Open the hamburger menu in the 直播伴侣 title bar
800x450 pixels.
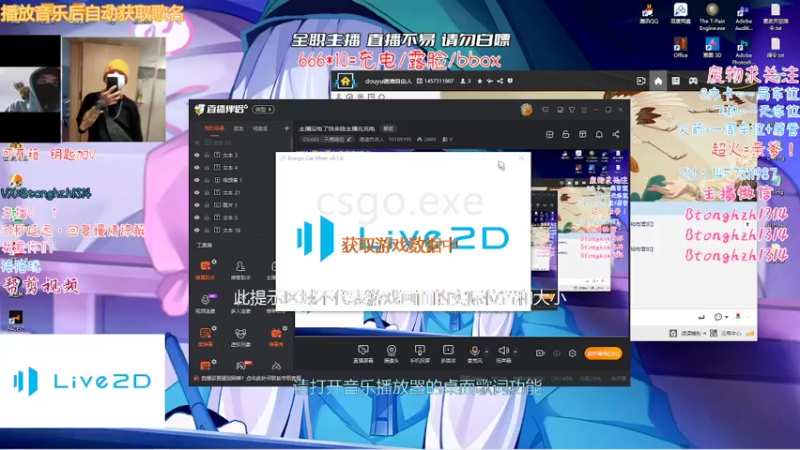(584, 110)
